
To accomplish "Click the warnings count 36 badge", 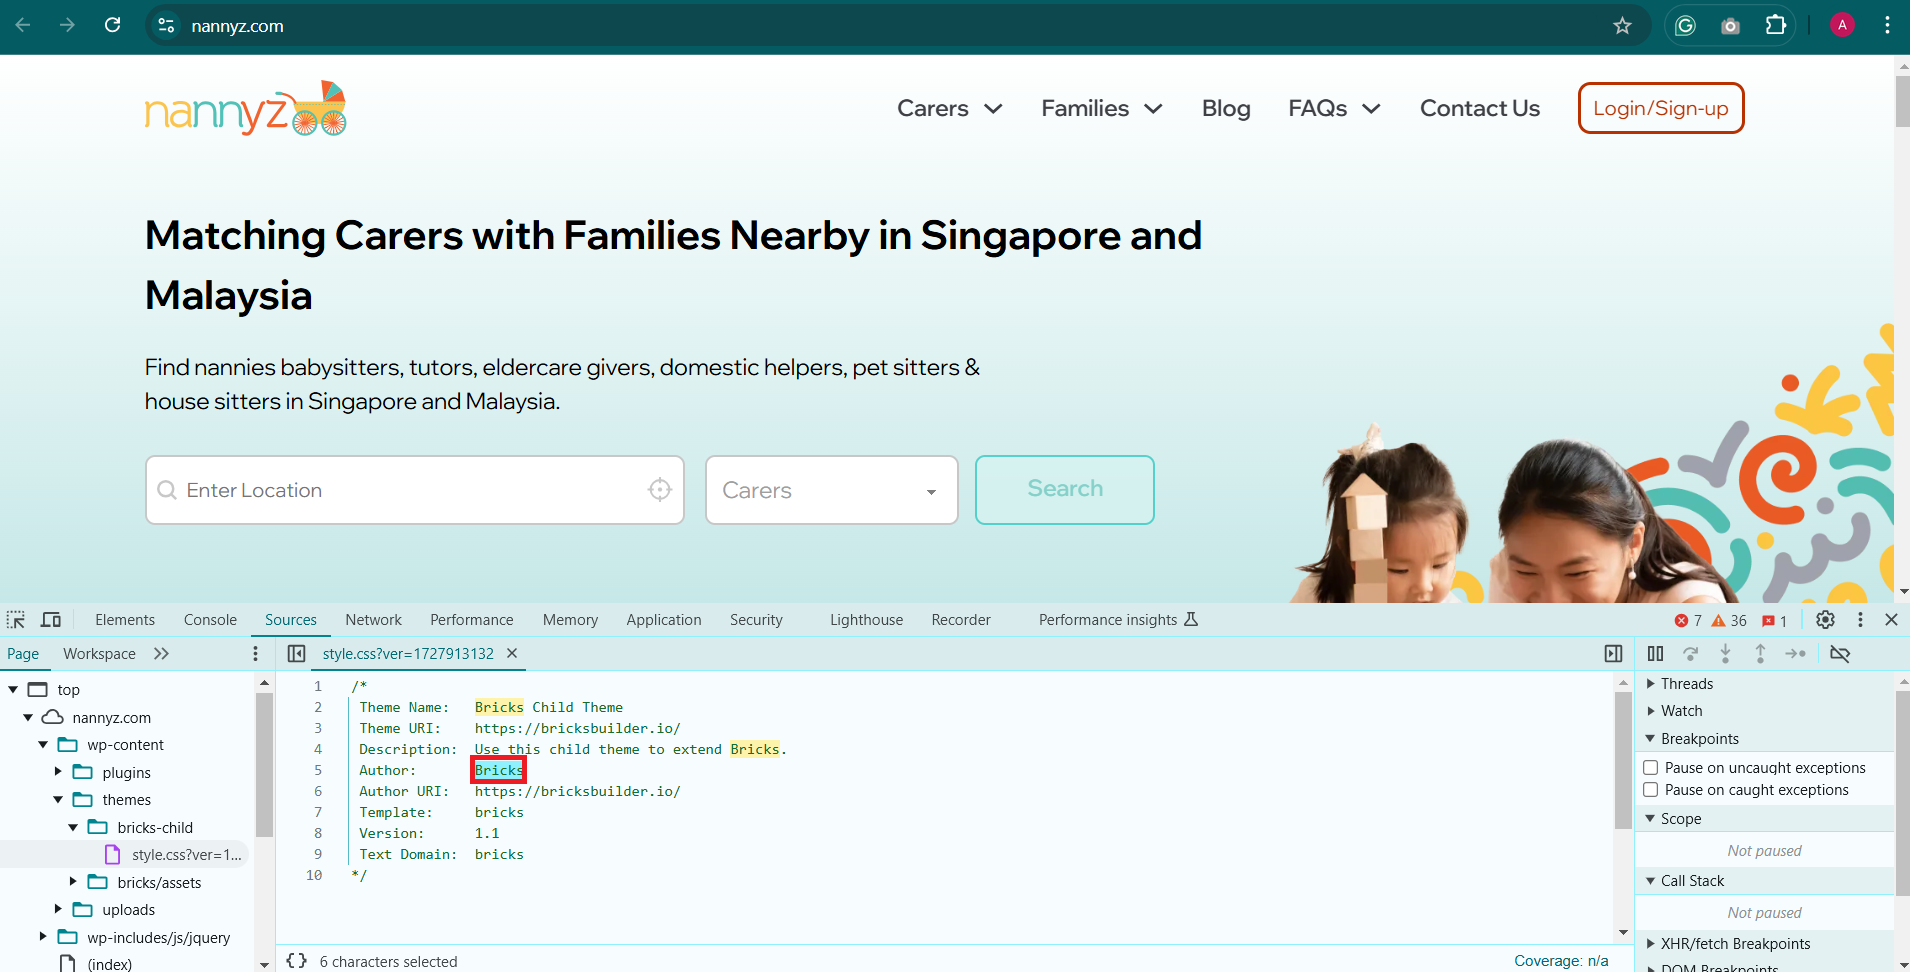I will pos(1729,621).
